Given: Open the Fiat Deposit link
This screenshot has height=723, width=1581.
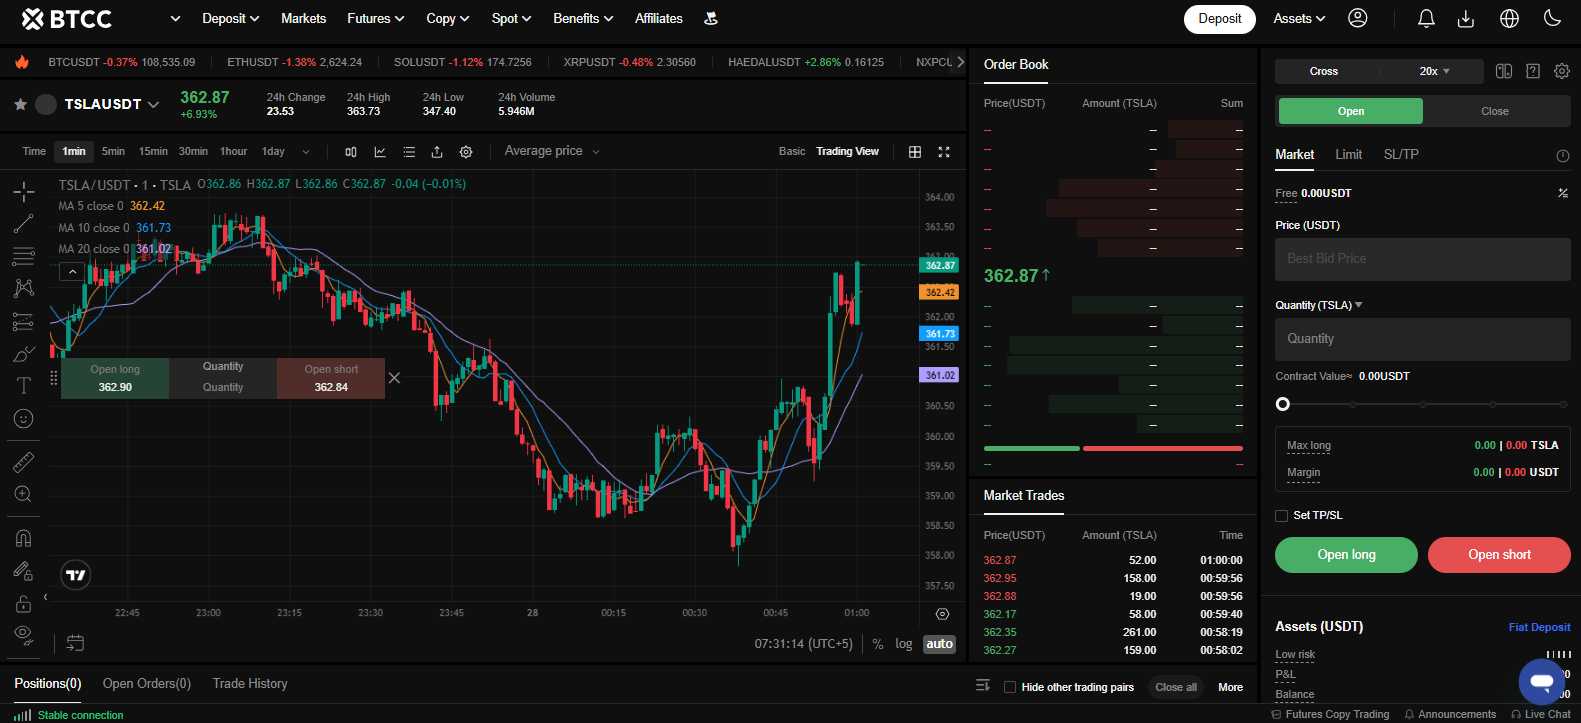Looking at the screenshot, I should tap(1539, 627).
